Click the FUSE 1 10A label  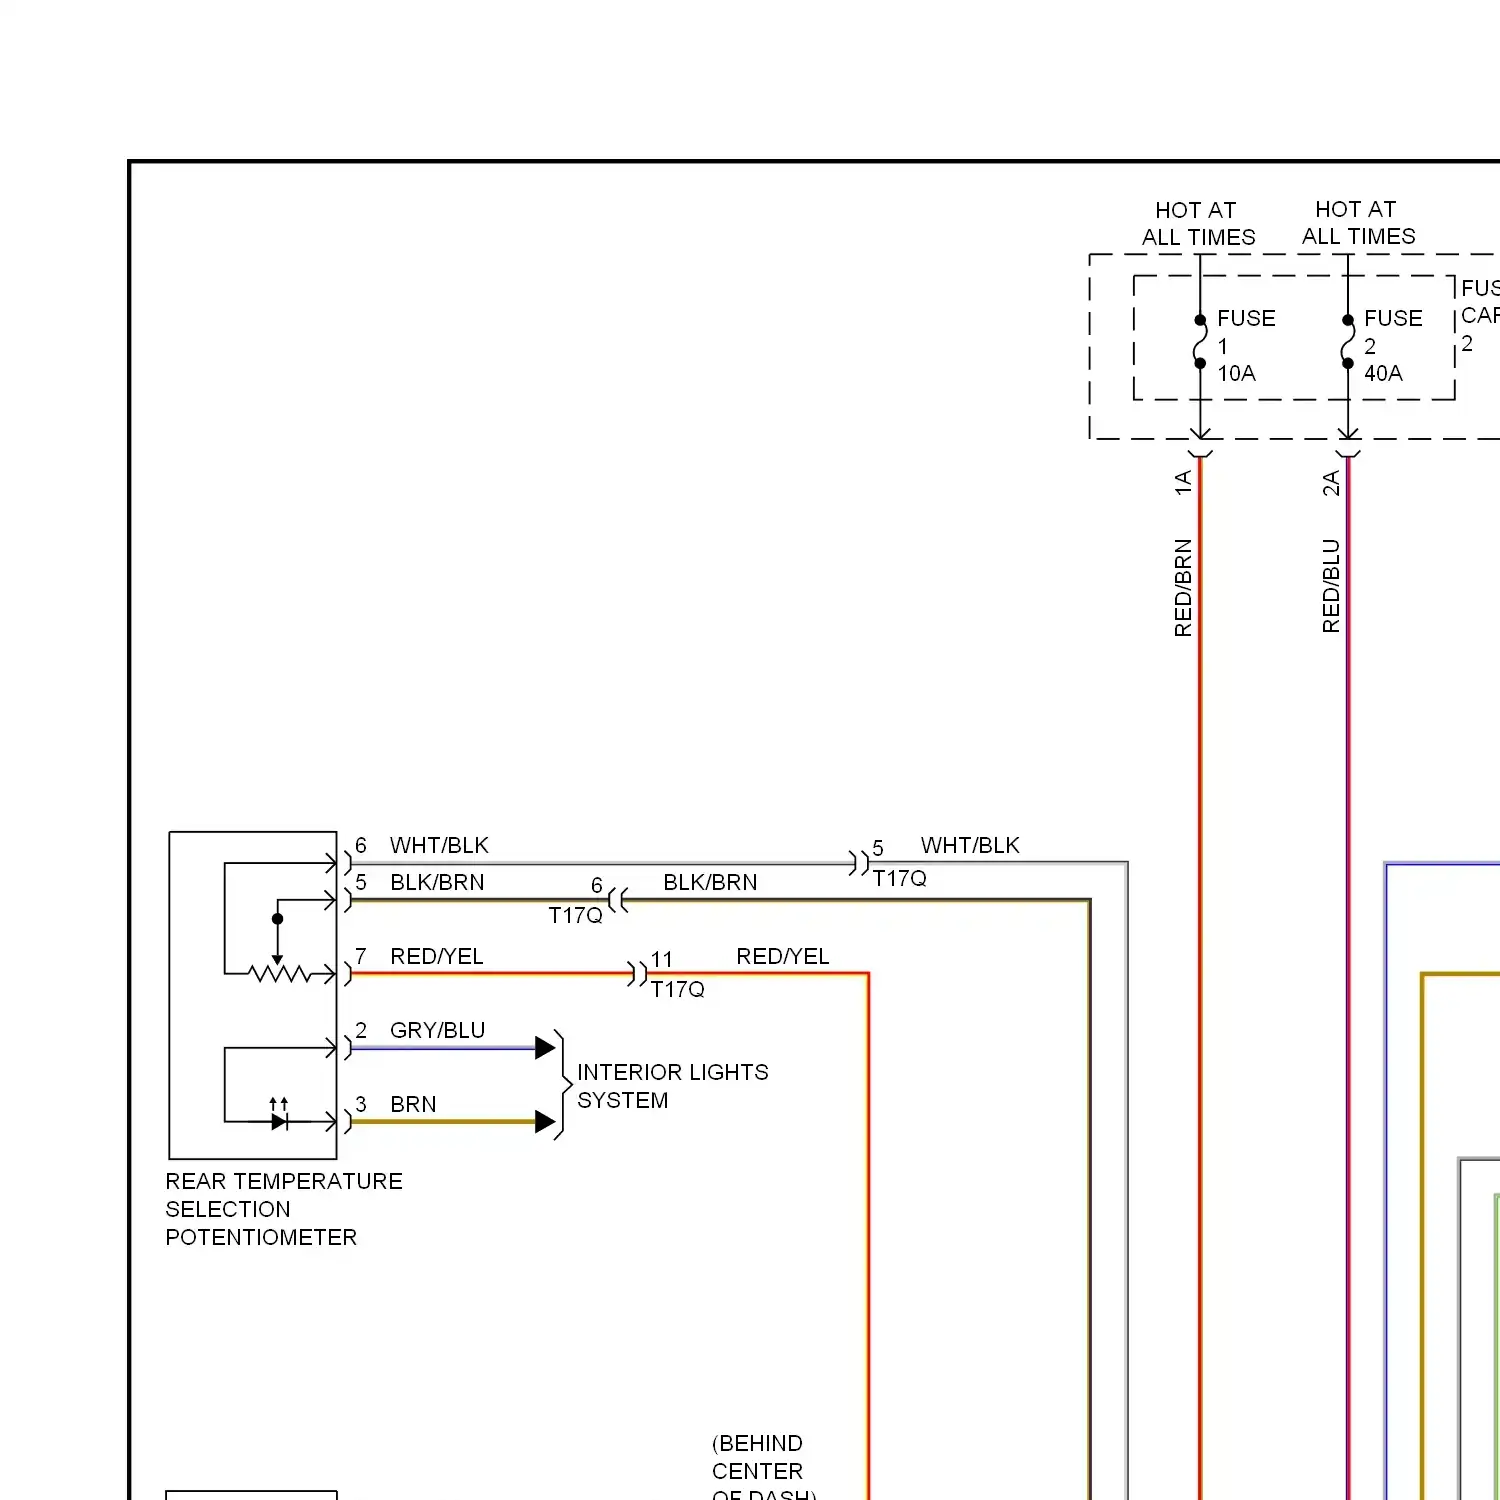click(x=1246, y=346)
